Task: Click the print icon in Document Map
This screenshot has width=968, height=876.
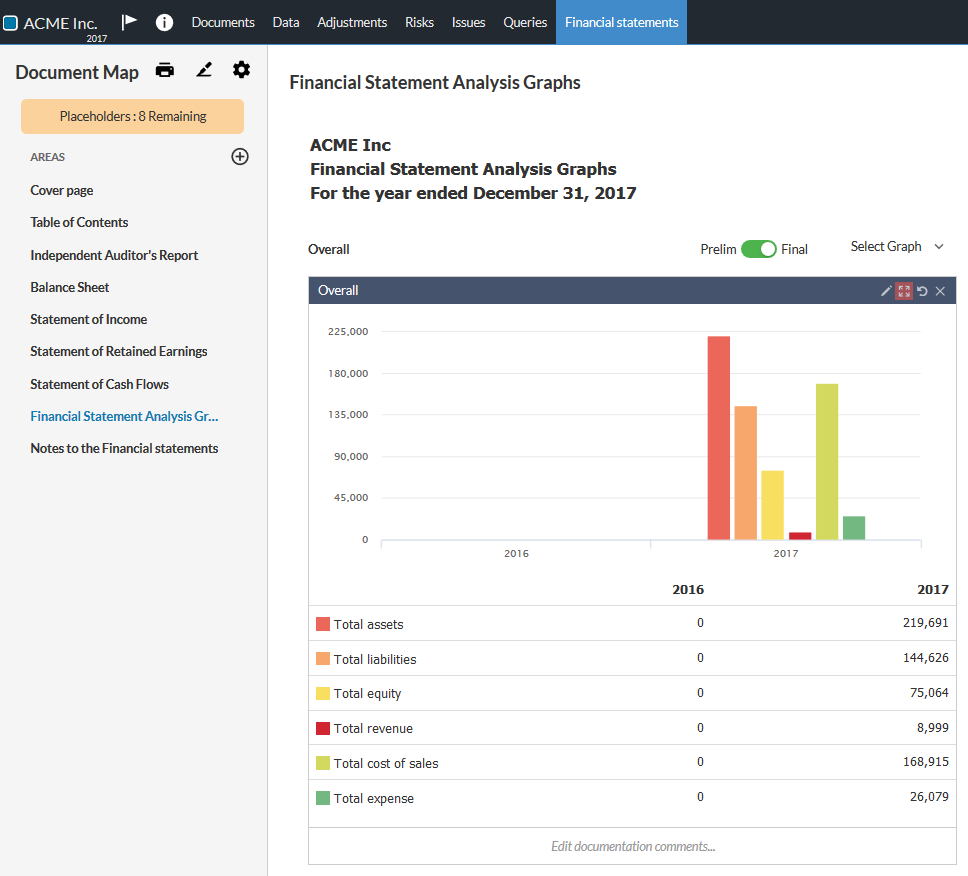Action: [165, 70]
